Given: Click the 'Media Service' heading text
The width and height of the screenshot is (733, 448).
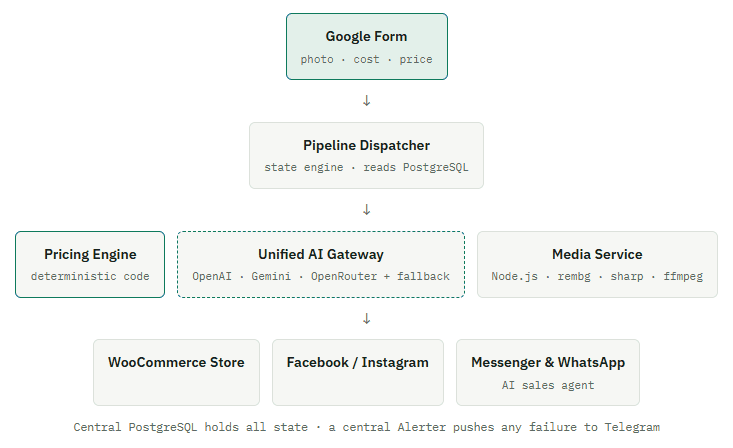Looking at the screenshot, I should click(x=597, y=254).
